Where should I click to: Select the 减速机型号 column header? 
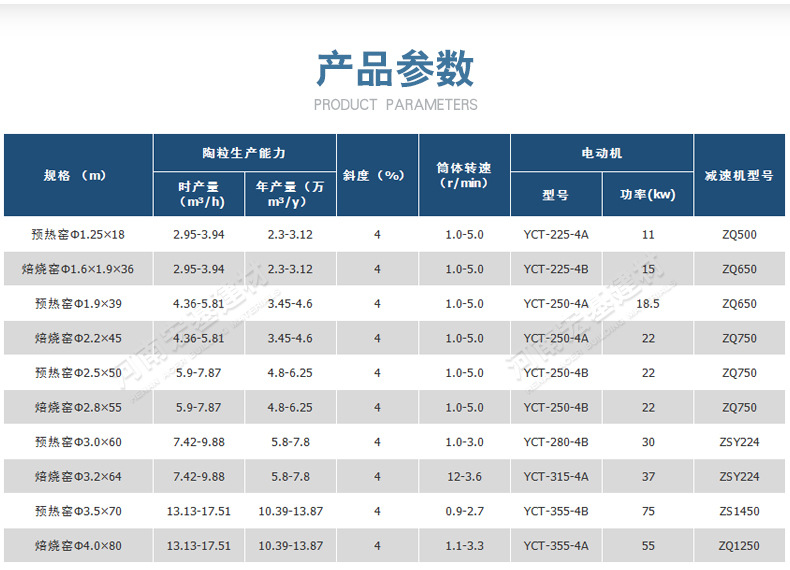[x=739, y=175]
